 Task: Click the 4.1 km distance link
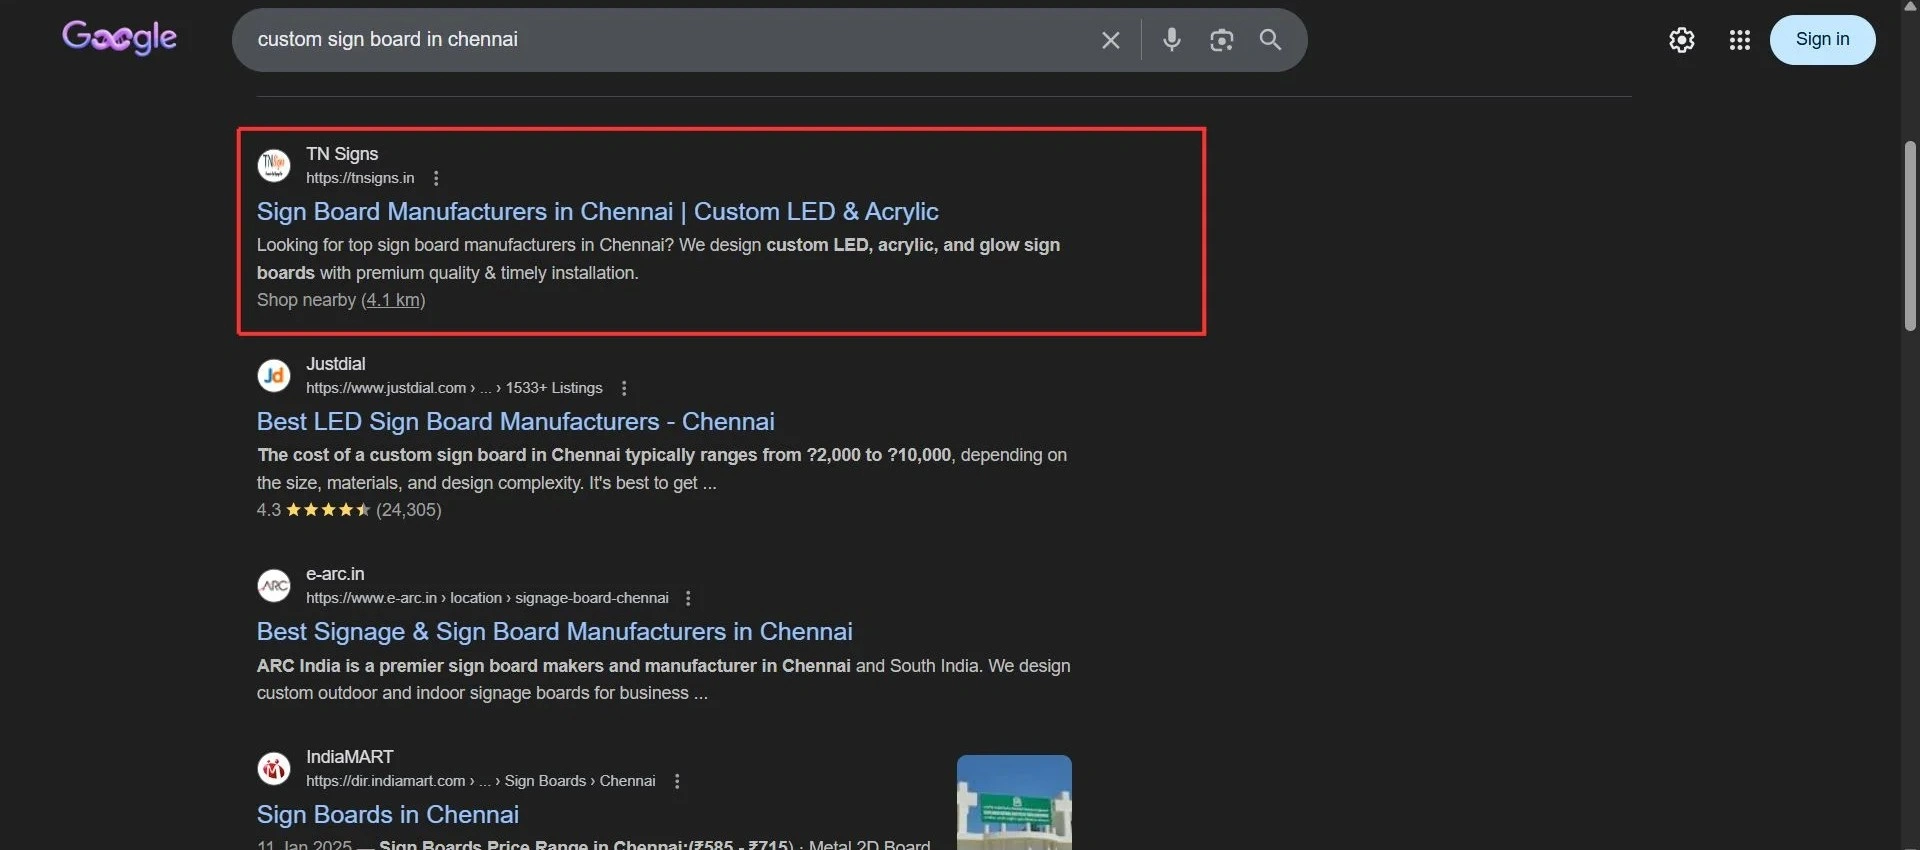(x=393, y=300)
